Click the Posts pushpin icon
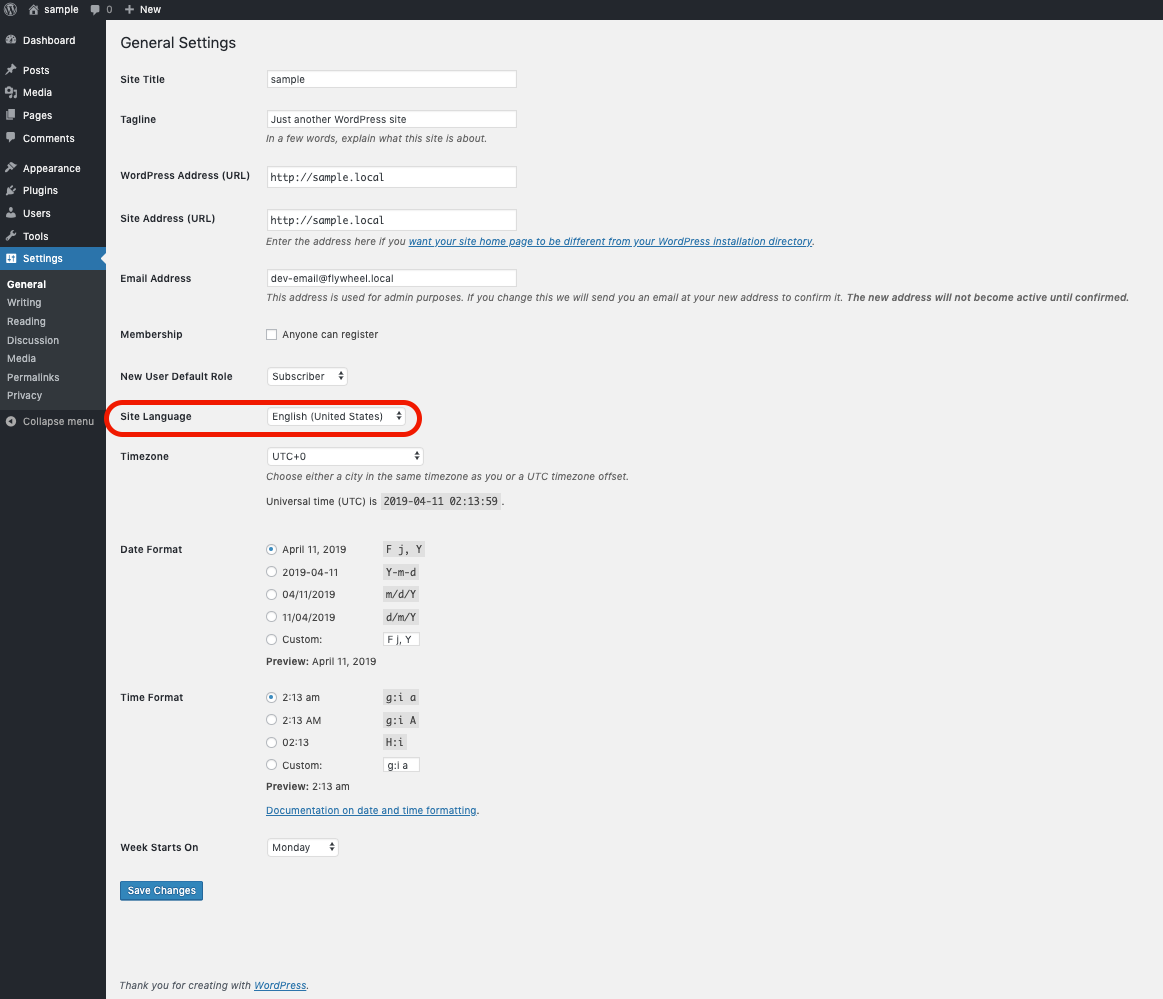1163x999 pixels. coord(11,70)
